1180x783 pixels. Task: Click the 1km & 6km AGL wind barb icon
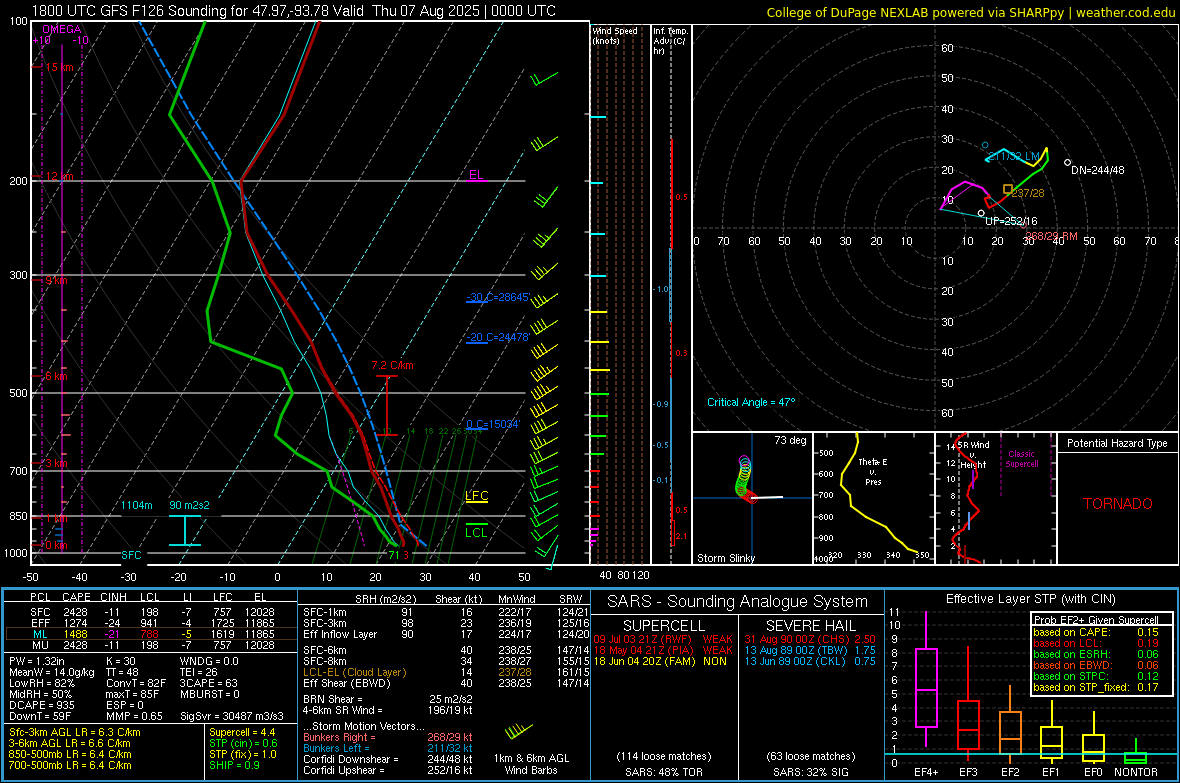click(519, 730)
